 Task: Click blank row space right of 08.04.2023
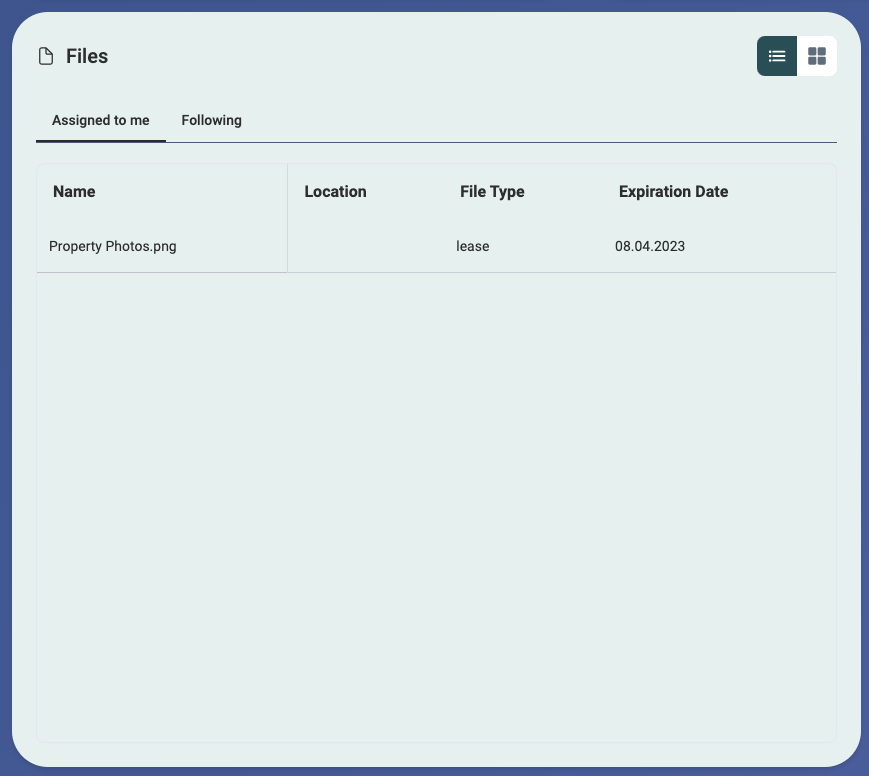(770, 246)
